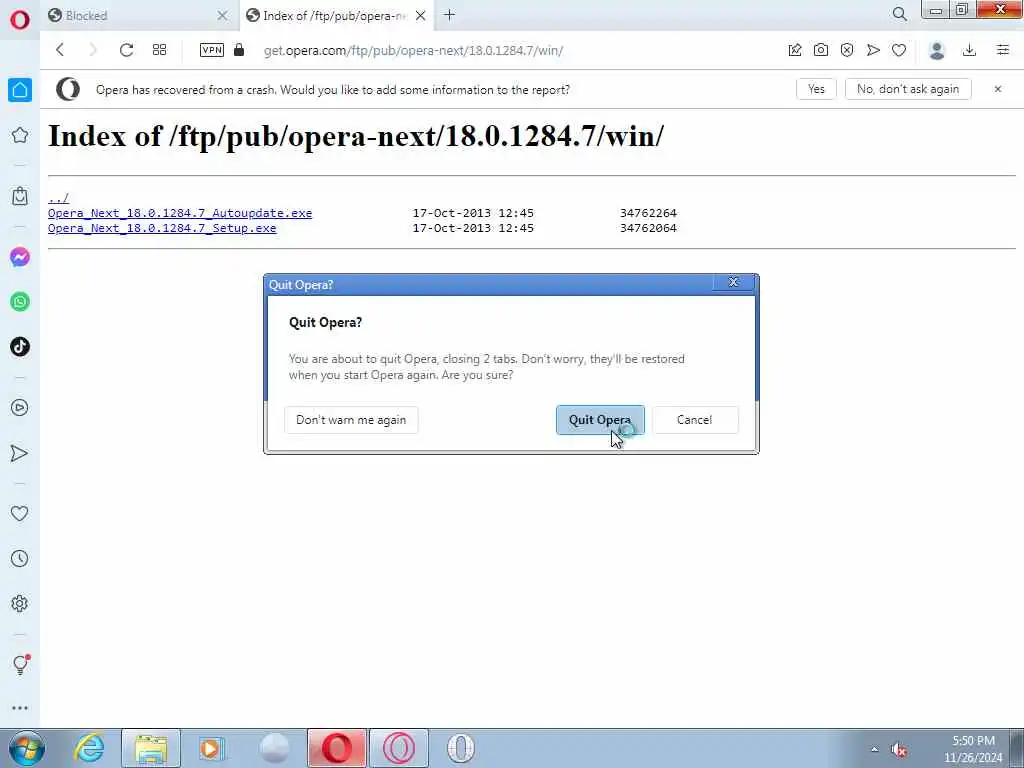Open the parent directory ../ link
The width and height of the screenshot is (1024, 768).
click(x=58, y=197)
